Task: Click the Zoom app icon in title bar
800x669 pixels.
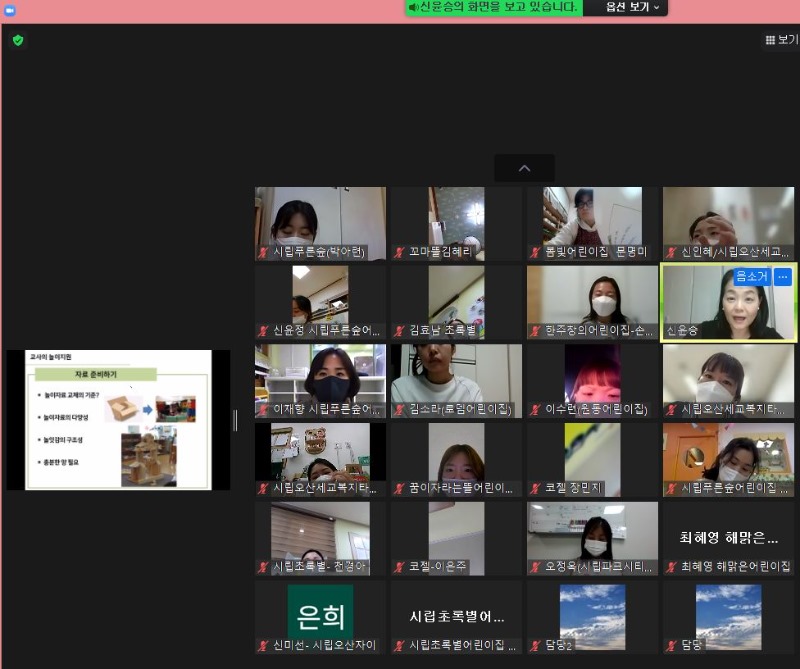Action: coord(10,9)
